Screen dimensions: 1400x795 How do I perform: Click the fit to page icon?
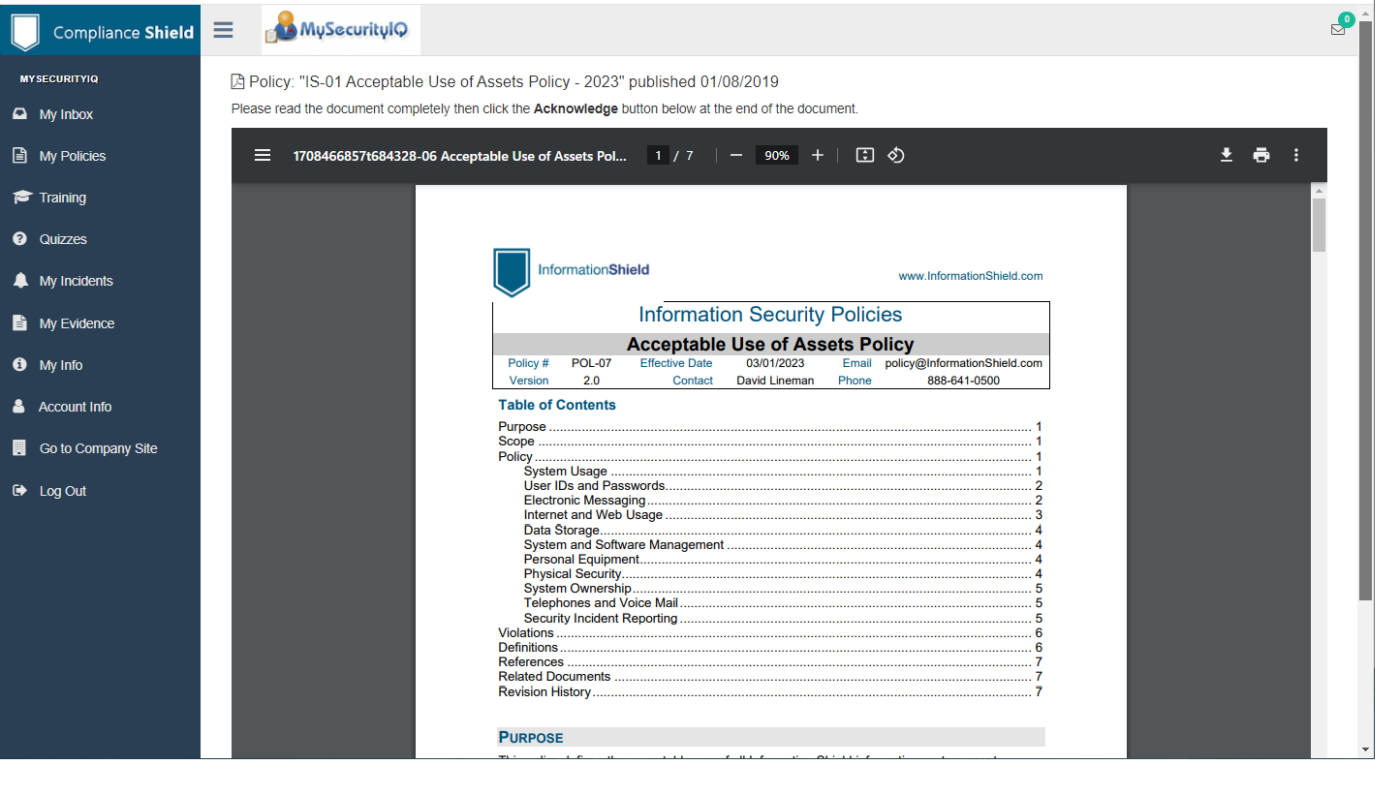click(x=865, y=155)
